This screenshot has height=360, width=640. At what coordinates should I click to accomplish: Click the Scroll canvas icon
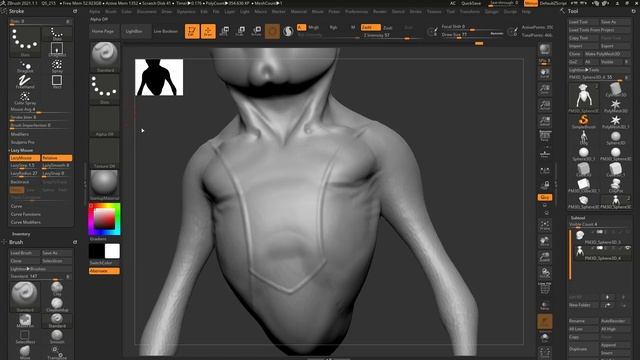[545, 73]
